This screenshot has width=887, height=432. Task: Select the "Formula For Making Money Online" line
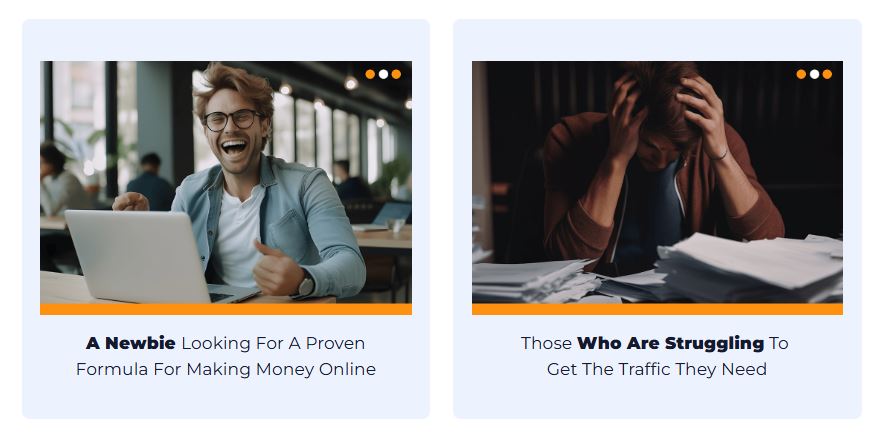pos(226,369)
